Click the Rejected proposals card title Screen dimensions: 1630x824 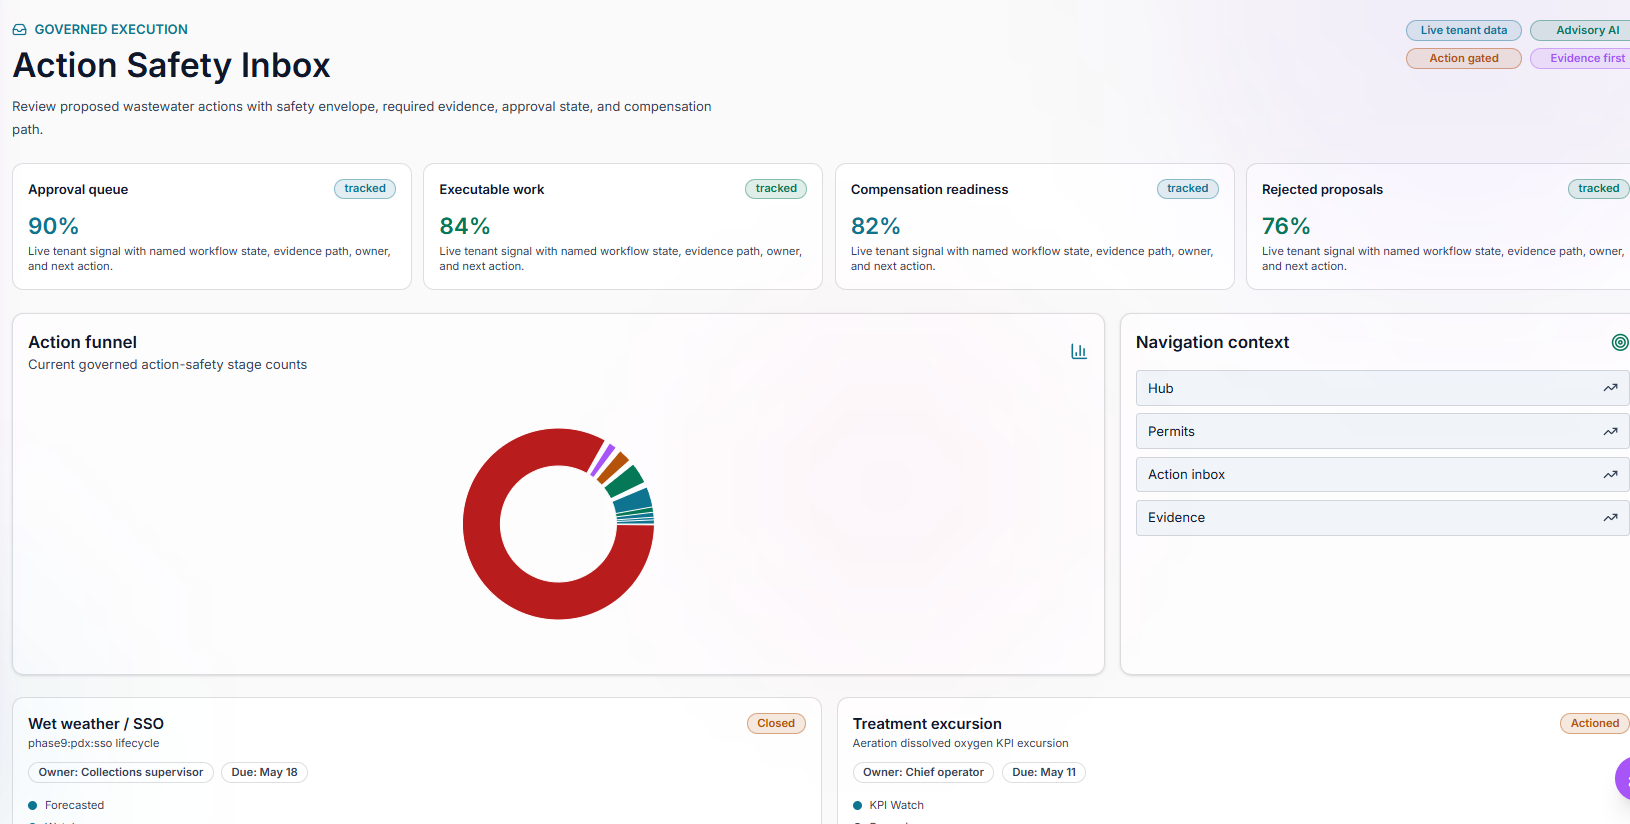(x=1322, y=189)
